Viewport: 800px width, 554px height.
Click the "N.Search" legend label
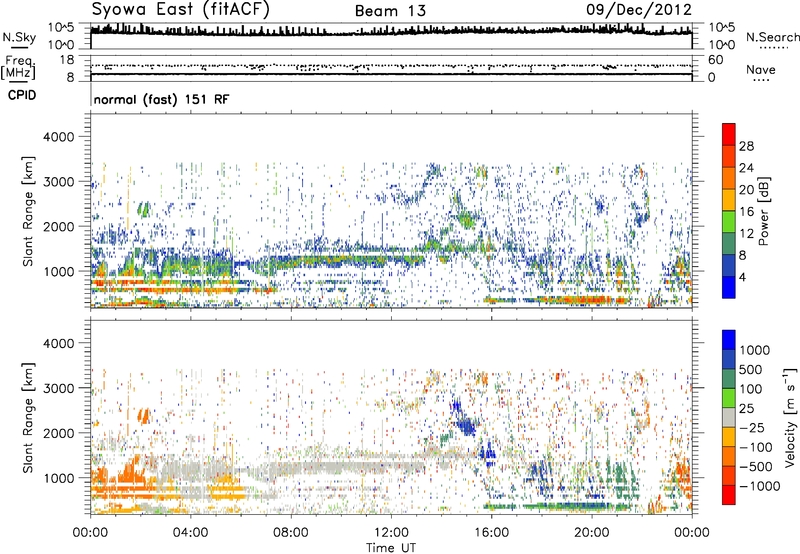point(772,37)
